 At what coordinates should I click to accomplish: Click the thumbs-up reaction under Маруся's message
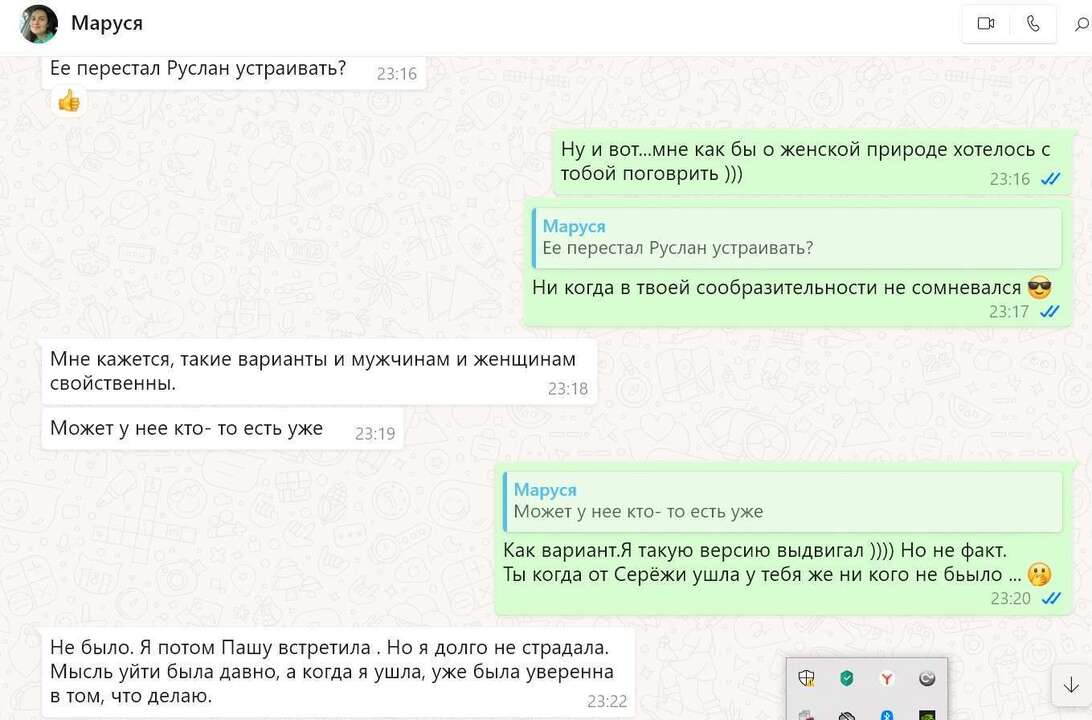pyautogui.click(x=68, y=100)
